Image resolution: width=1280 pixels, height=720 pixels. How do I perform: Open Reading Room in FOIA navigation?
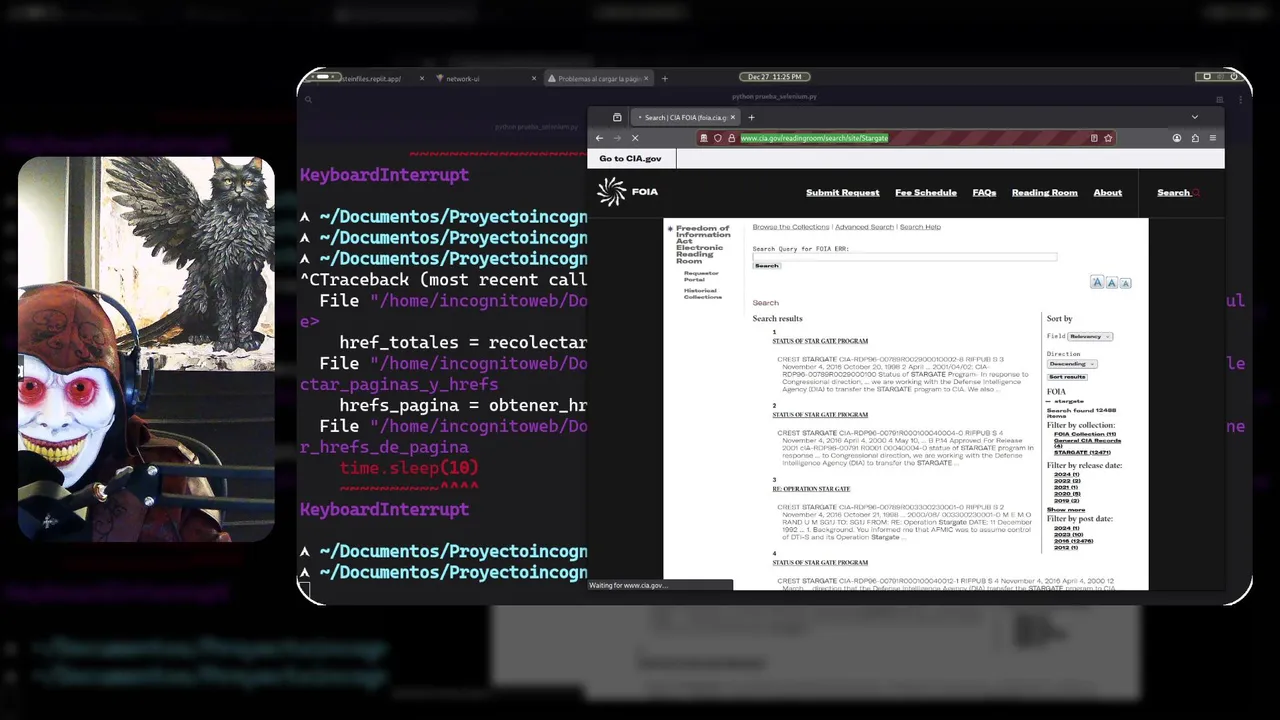[1044, 193]
